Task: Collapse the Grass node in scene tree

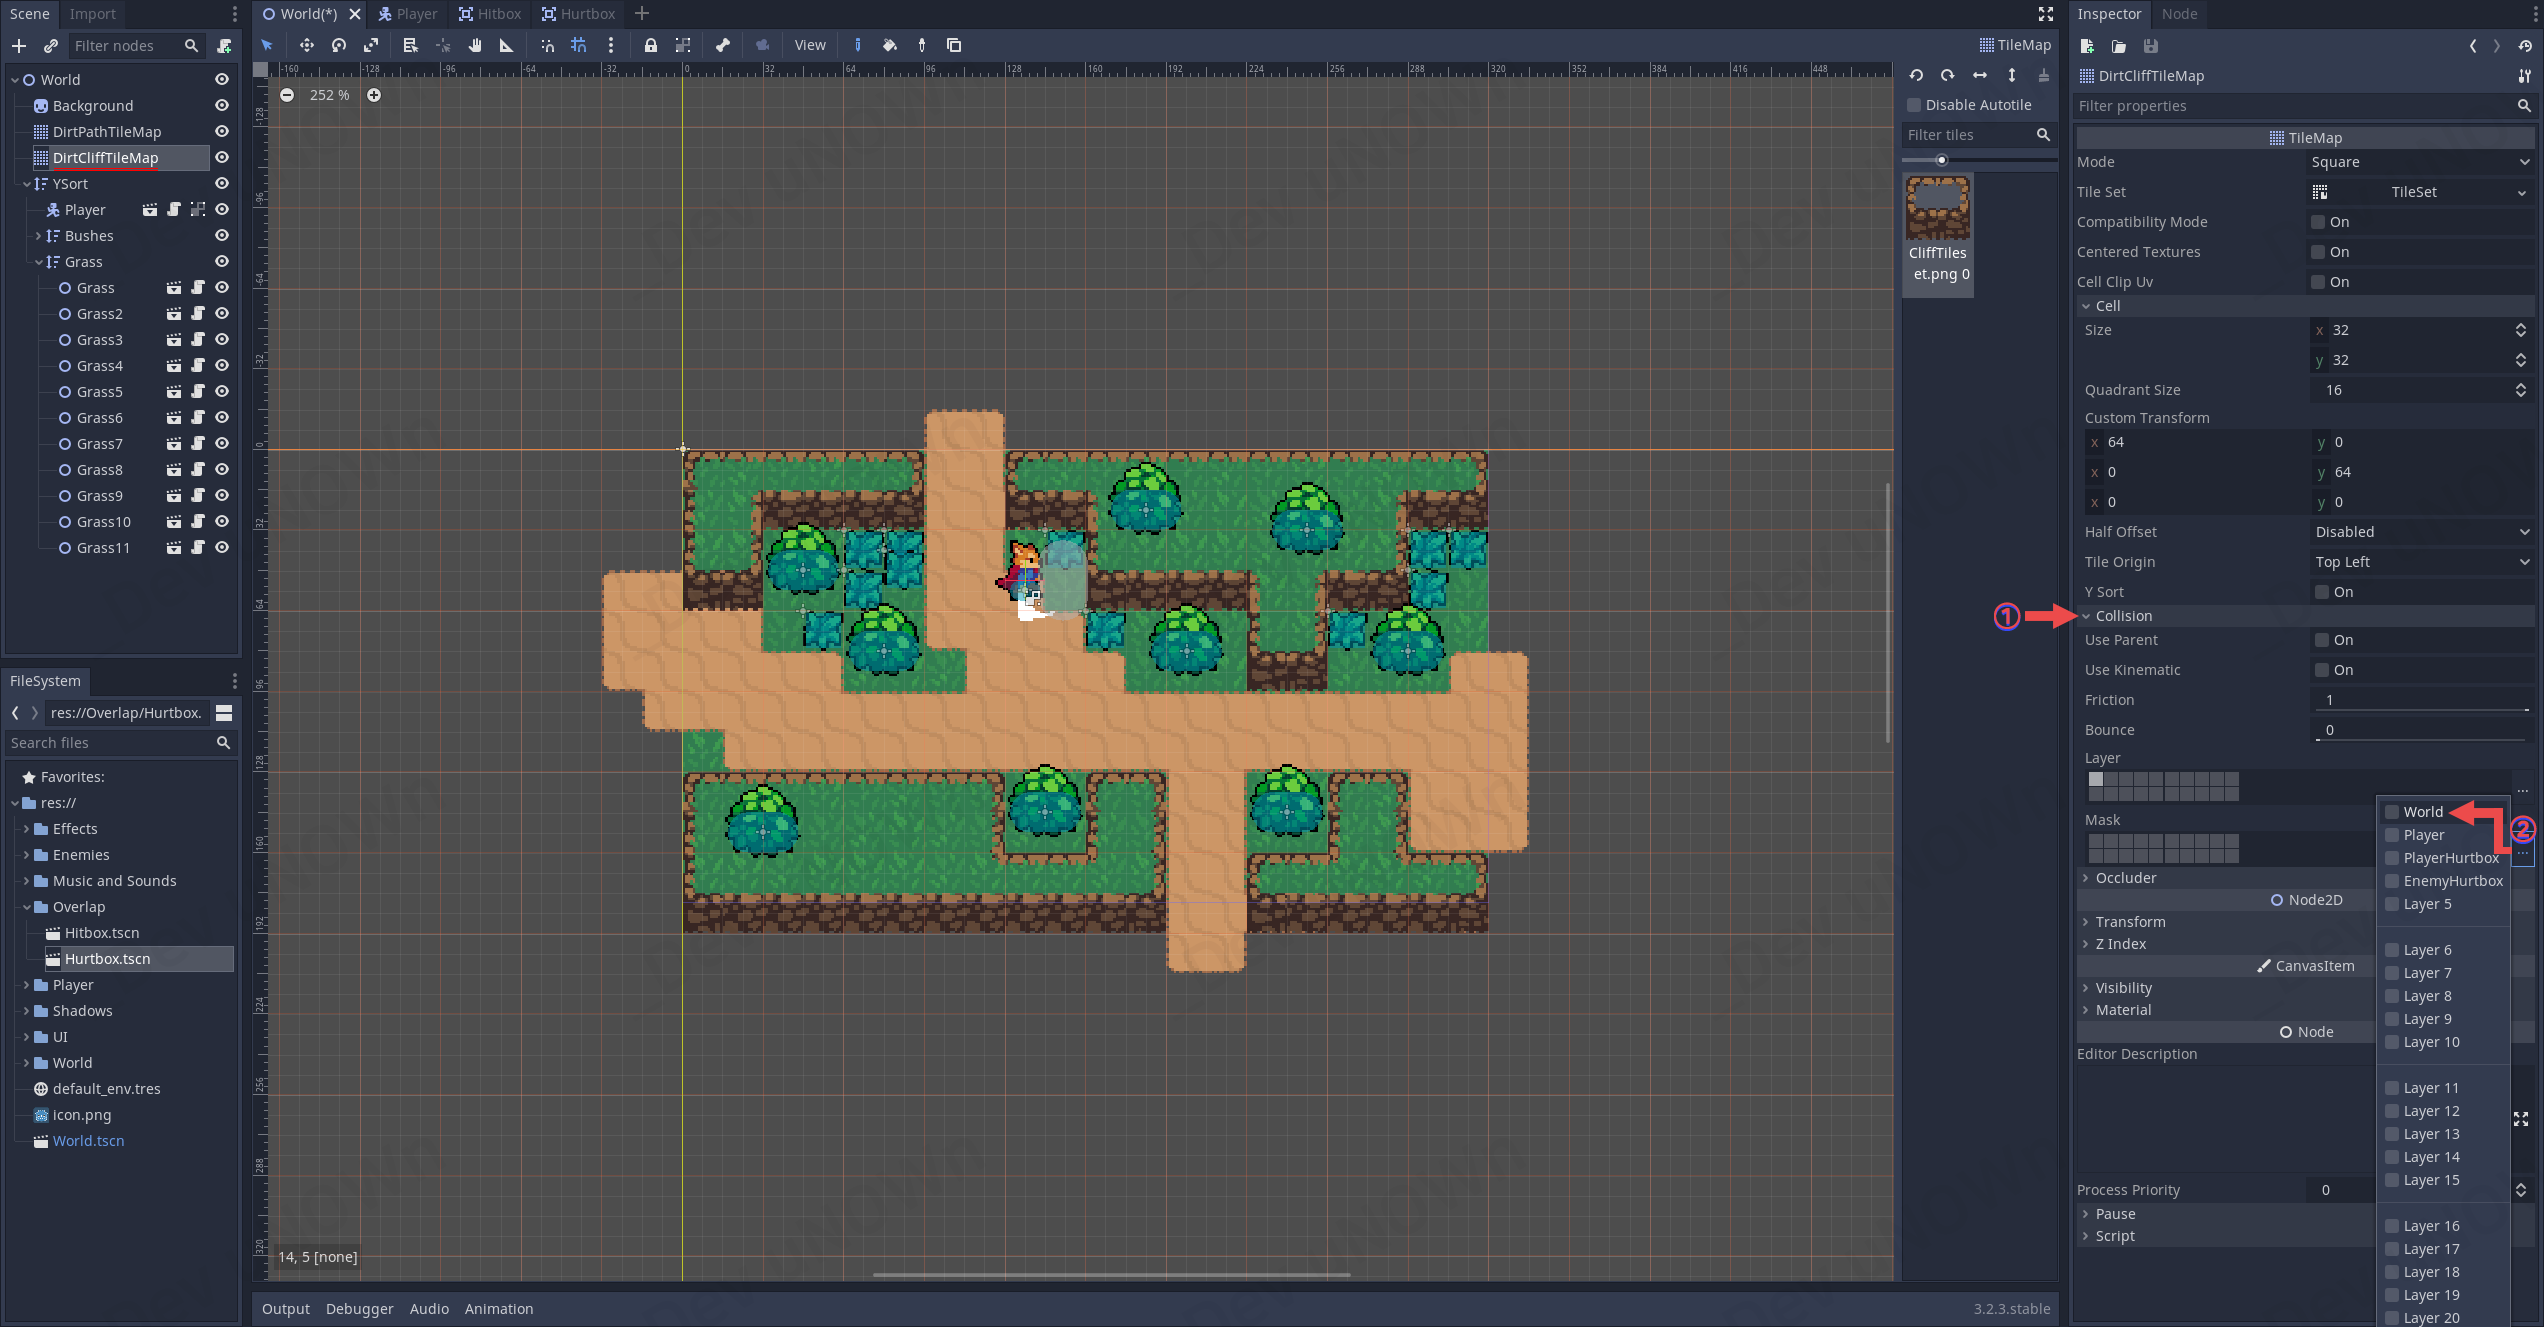Action: tap(39, 262)
